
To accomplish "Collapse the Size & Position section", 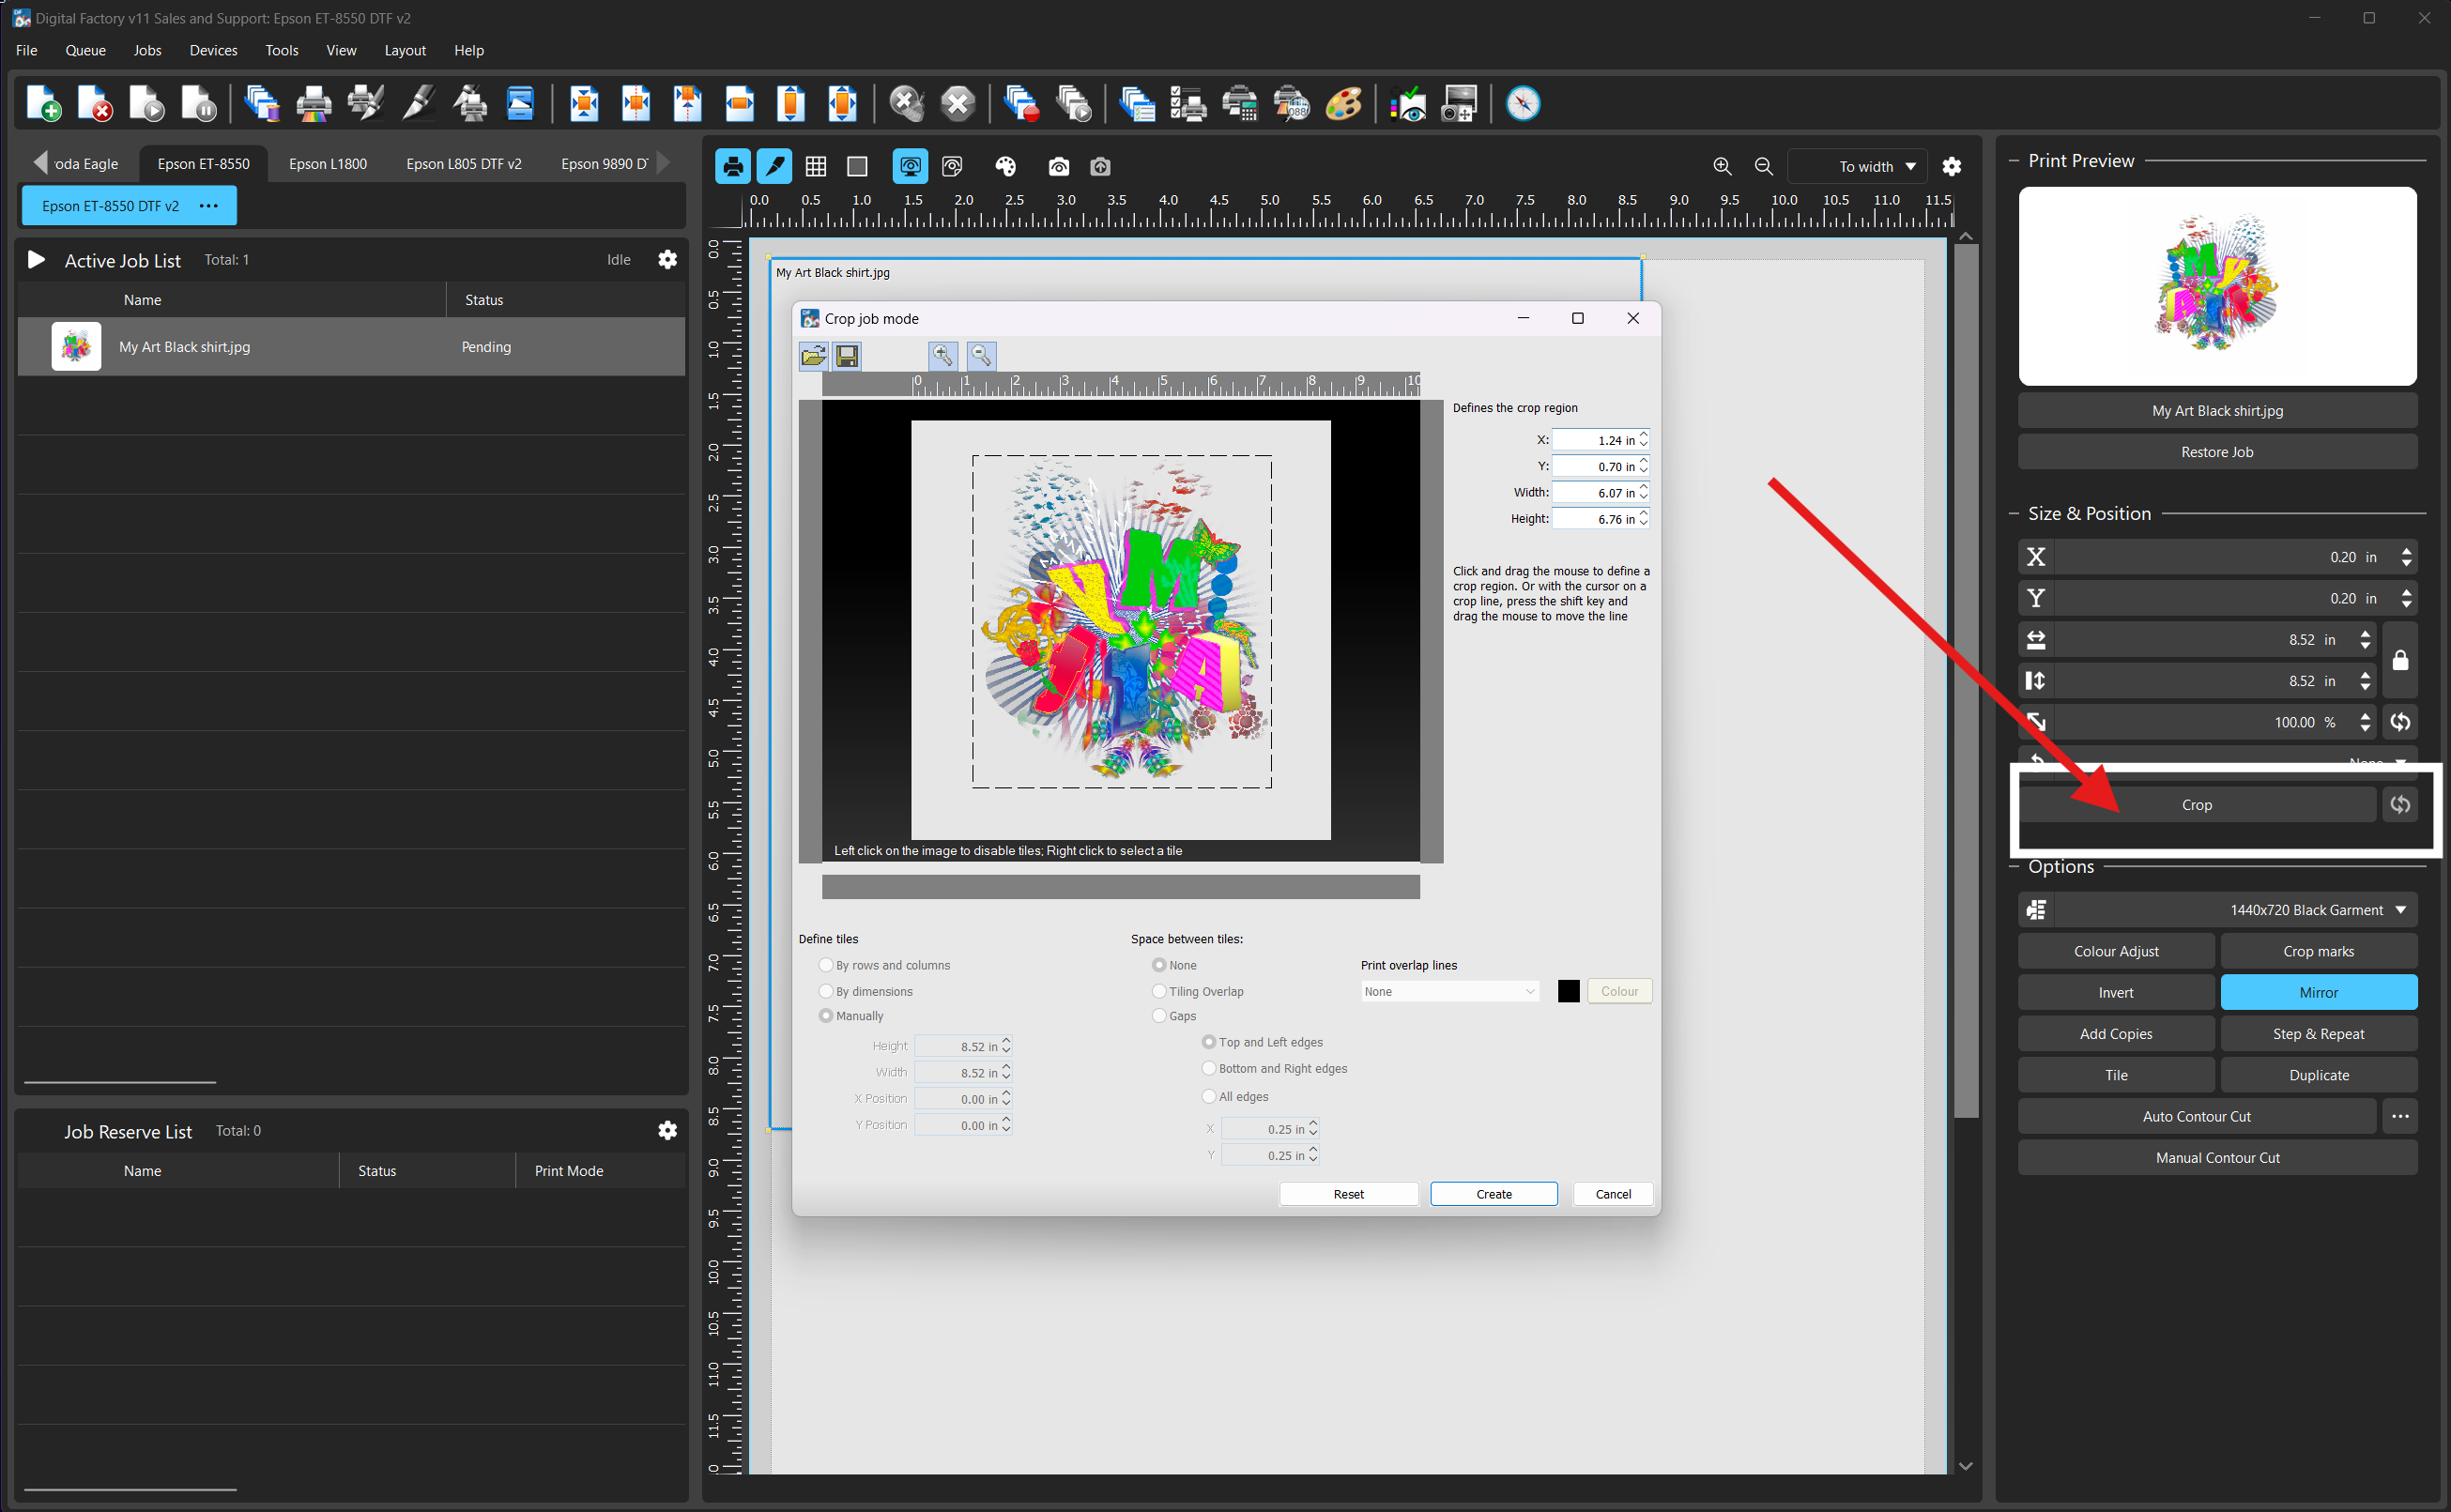I will click(x=2014, y=514).
